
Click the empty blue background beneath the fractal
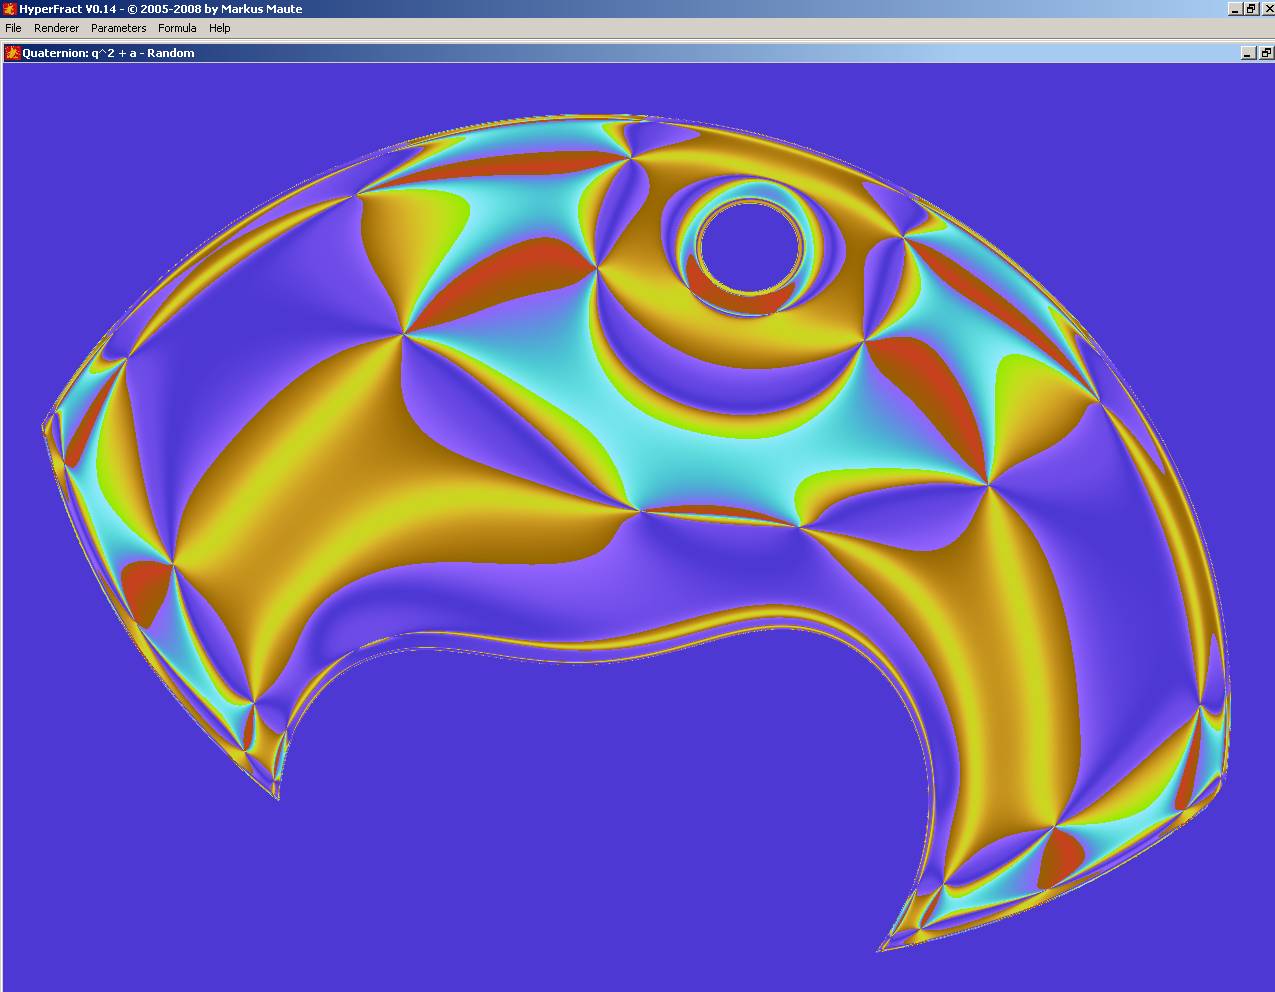pyautogui.click(x=600, y=820)
